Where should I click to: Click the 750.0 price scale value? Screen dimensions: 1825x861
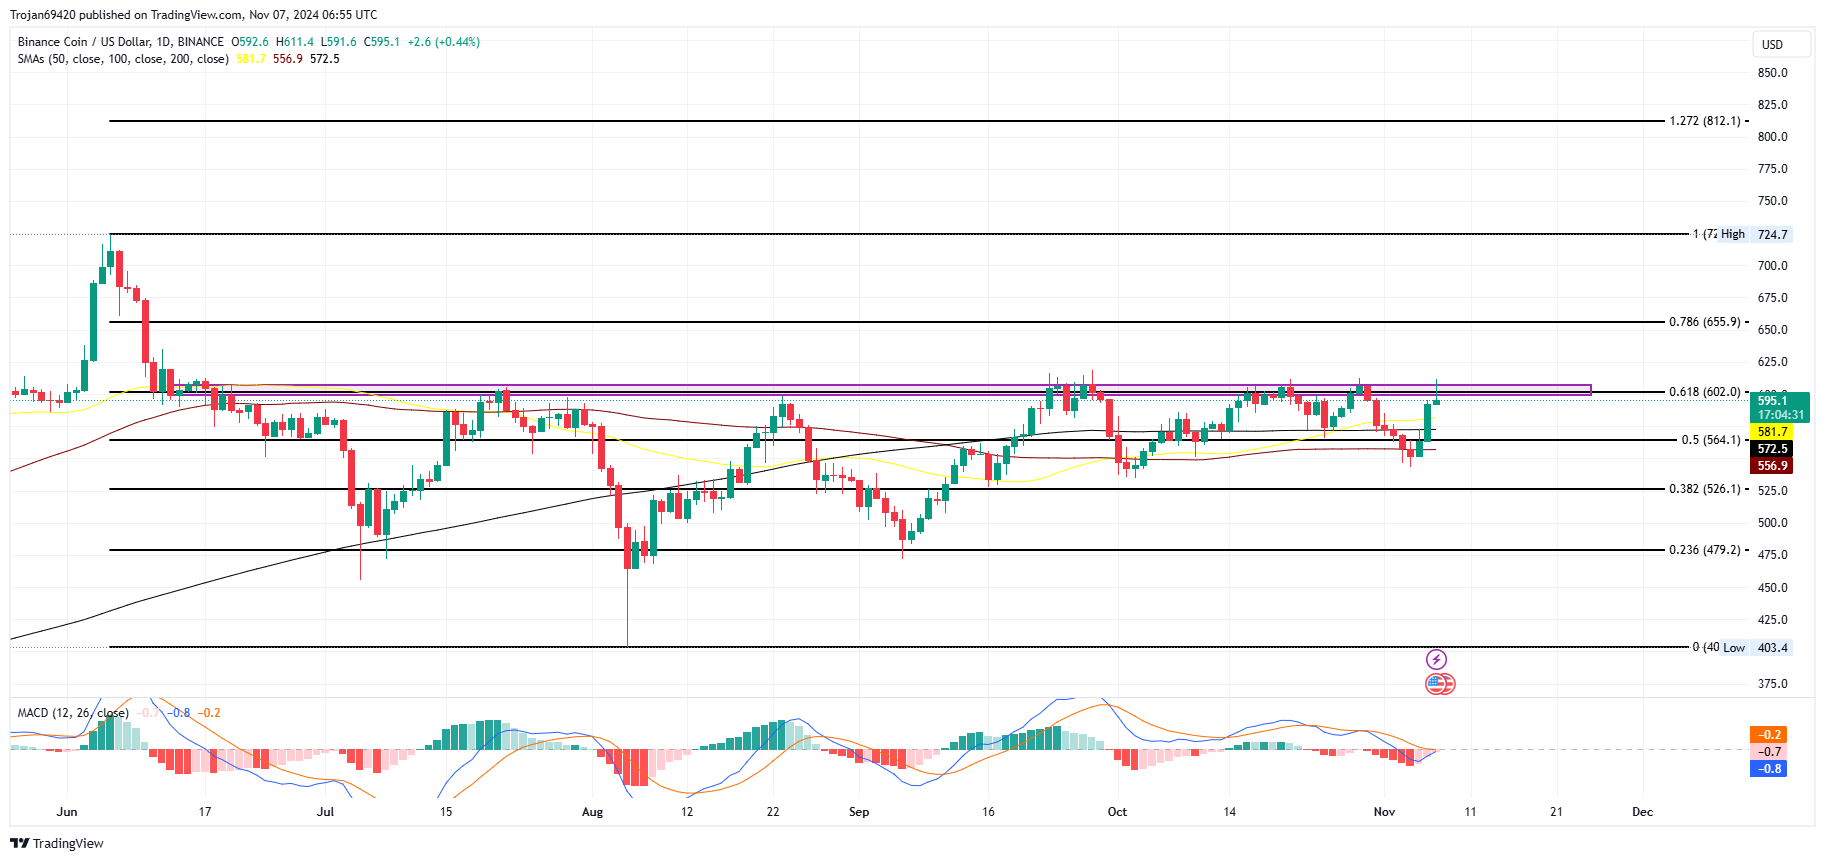1772,201
